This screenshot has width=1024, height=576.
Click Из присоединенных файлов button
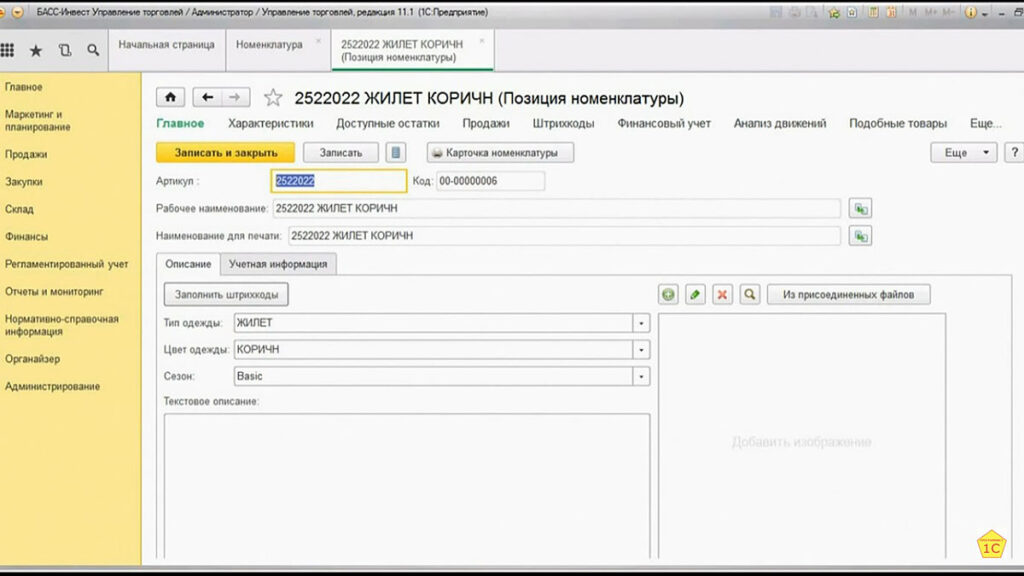848,295
